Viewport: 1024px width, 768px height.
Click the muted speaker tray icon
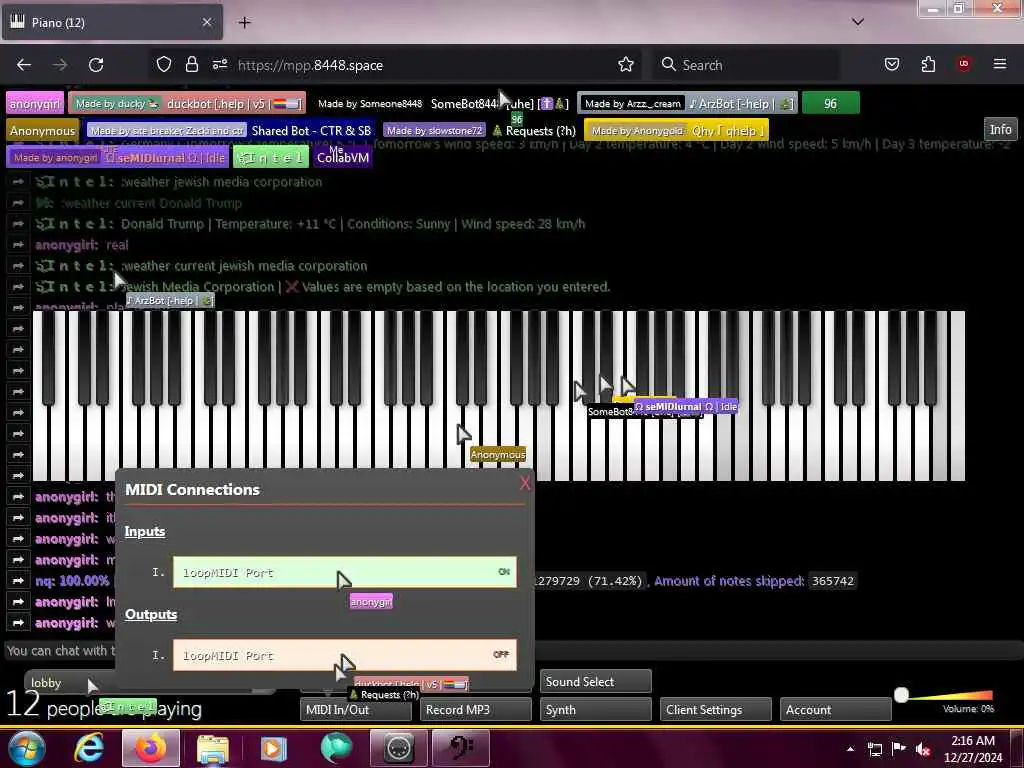[923, 749]
